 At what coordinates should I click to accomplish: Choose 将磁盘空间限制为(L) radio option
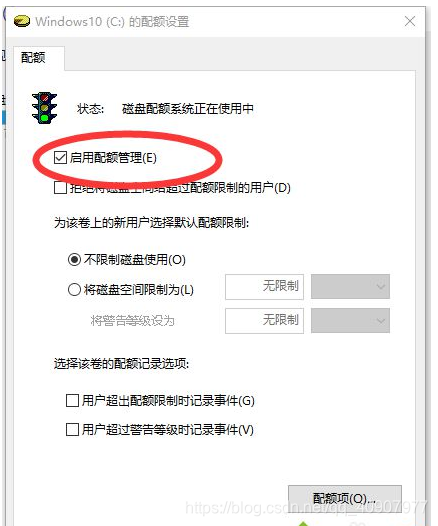[x=74, y=290]
